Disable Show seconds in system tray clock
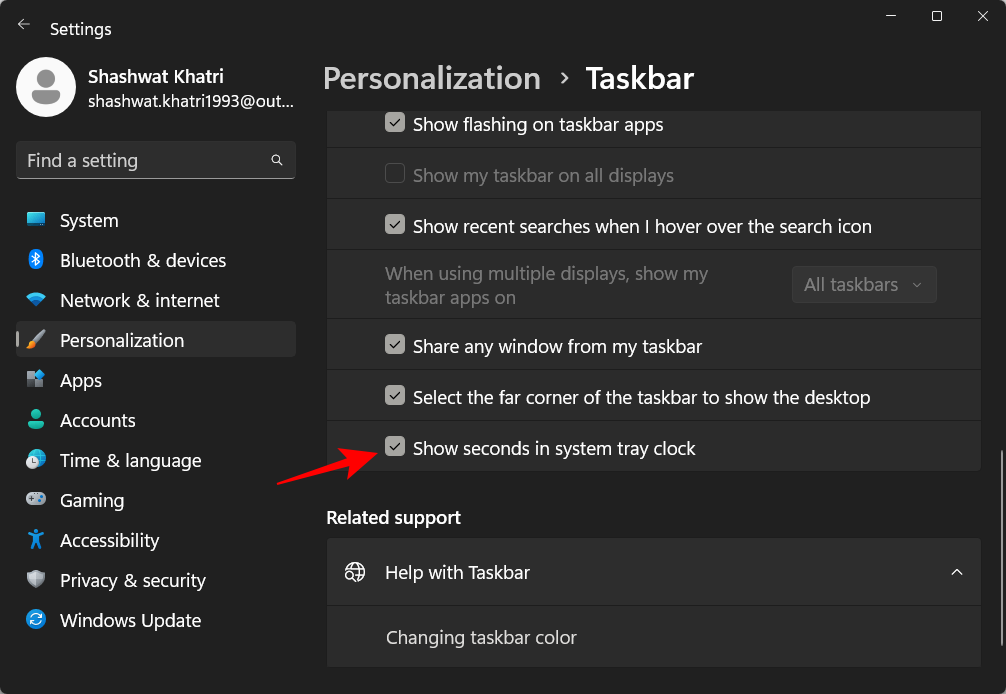This screenshot has width=1006, height=694. [395, 448]
